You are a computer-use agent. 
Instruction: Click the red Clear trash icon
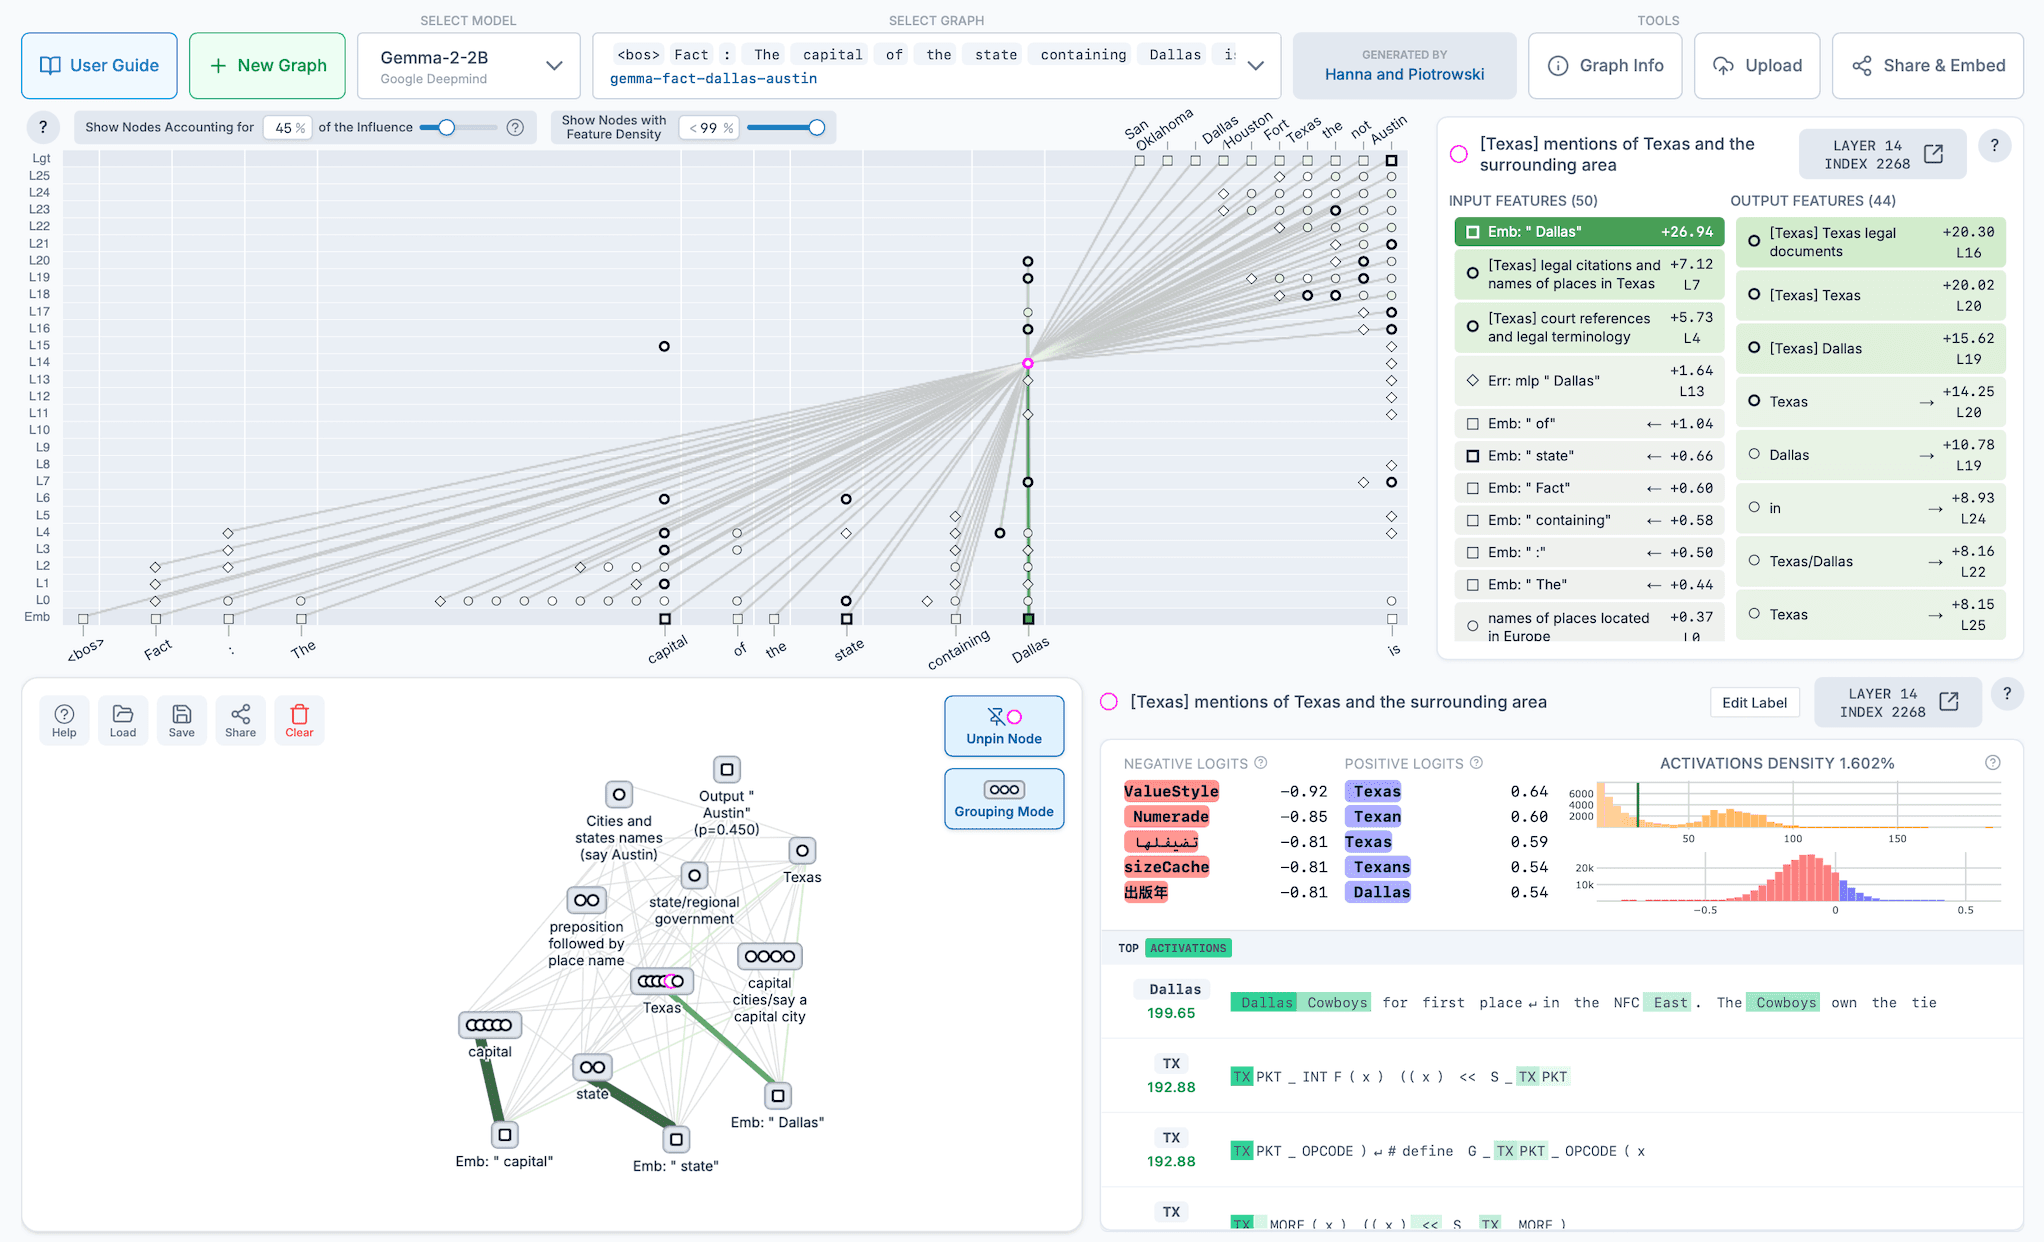(299, 720)
